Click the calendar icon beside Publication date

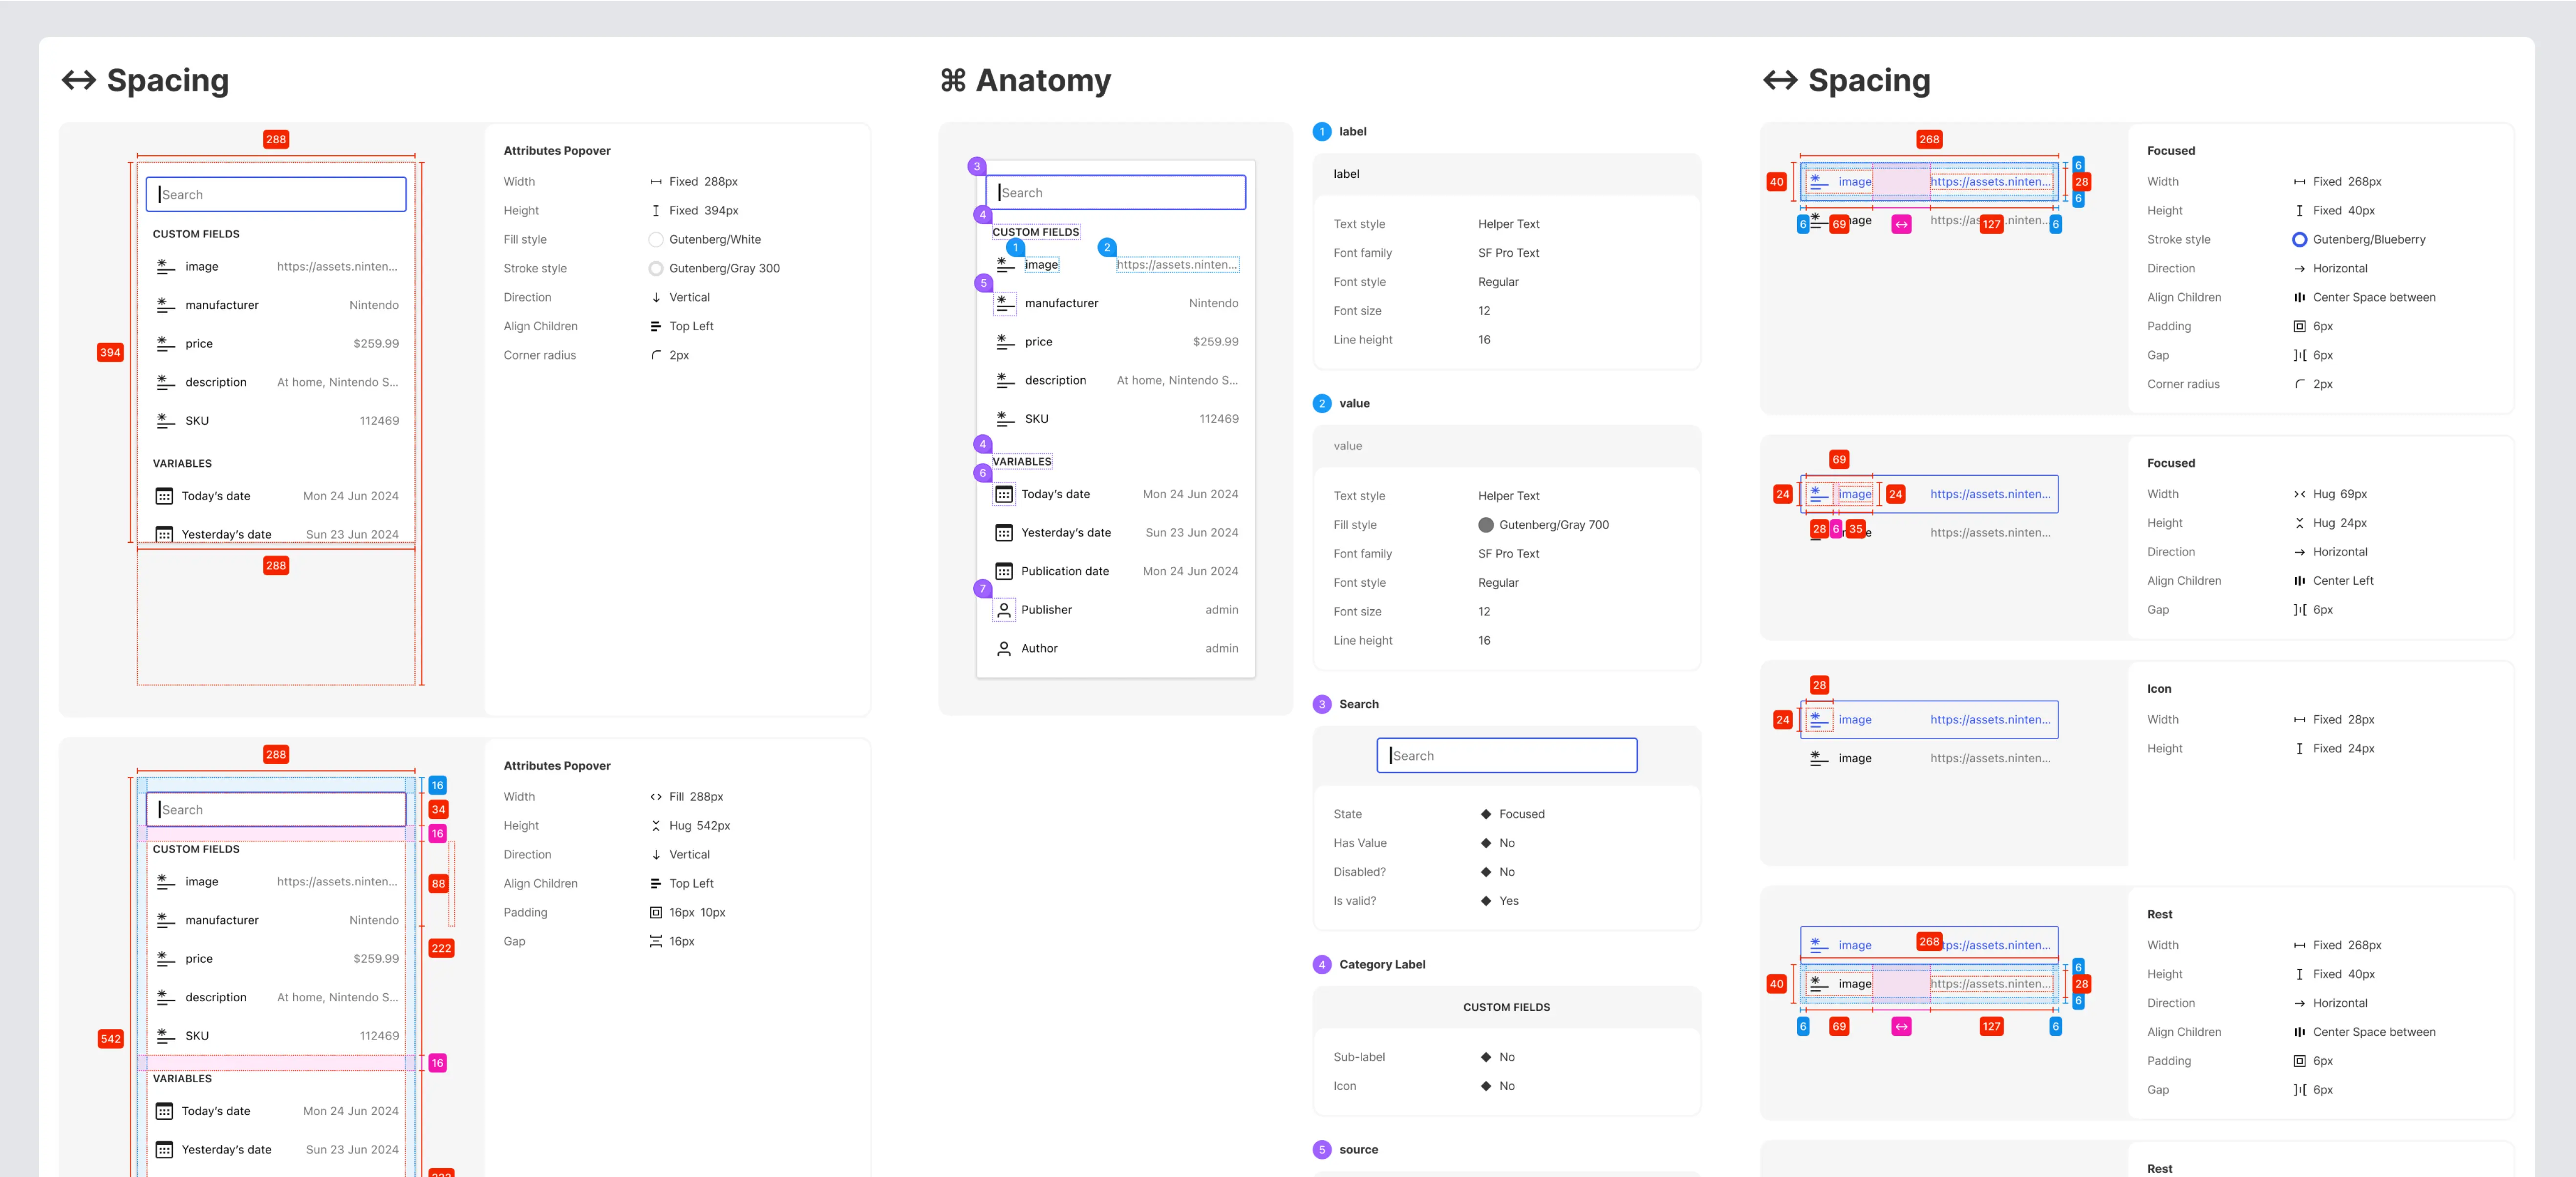click(x=1003, y=571)
